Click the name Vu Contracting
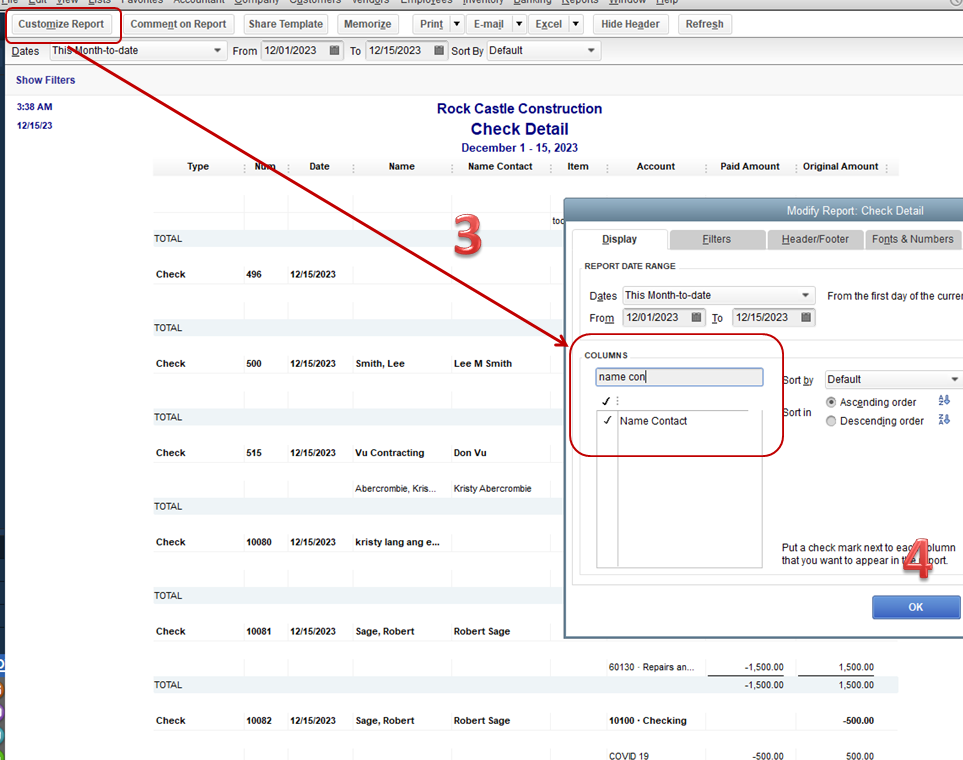The height and width of the screenshot is (760, 963). coord(389,453)
